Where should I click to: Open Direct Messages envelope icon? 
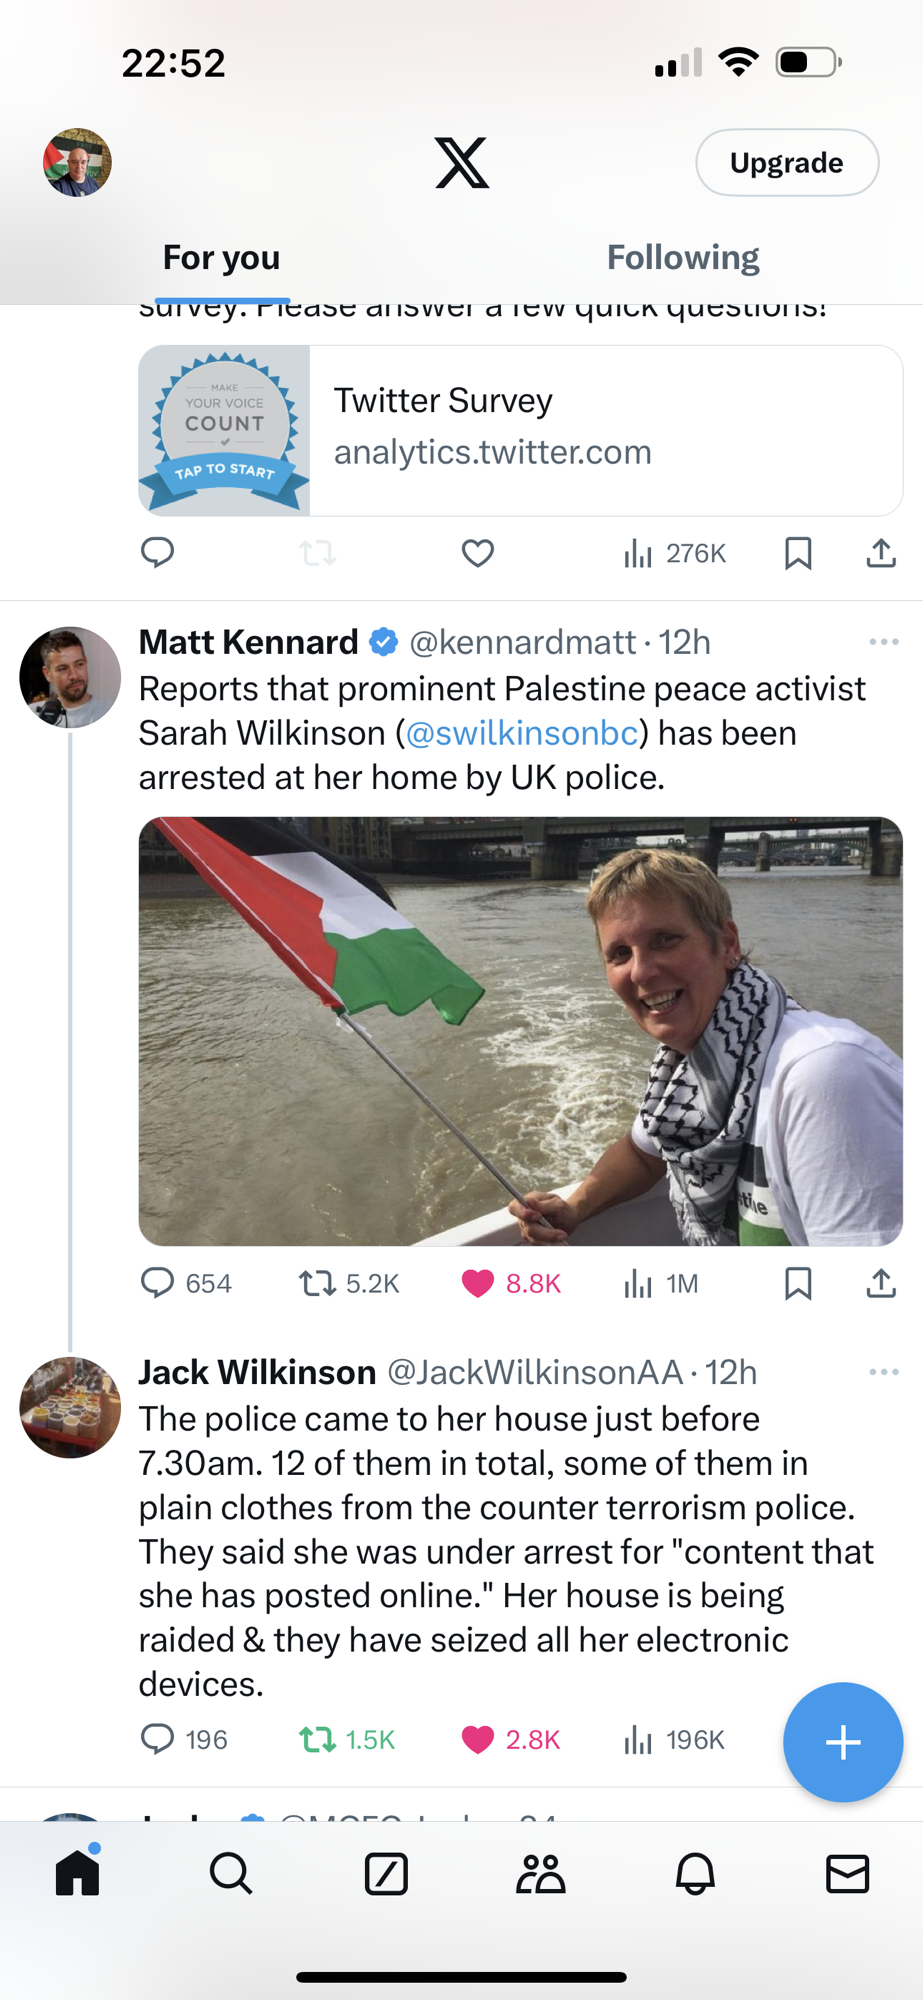tap(847, 1873)
